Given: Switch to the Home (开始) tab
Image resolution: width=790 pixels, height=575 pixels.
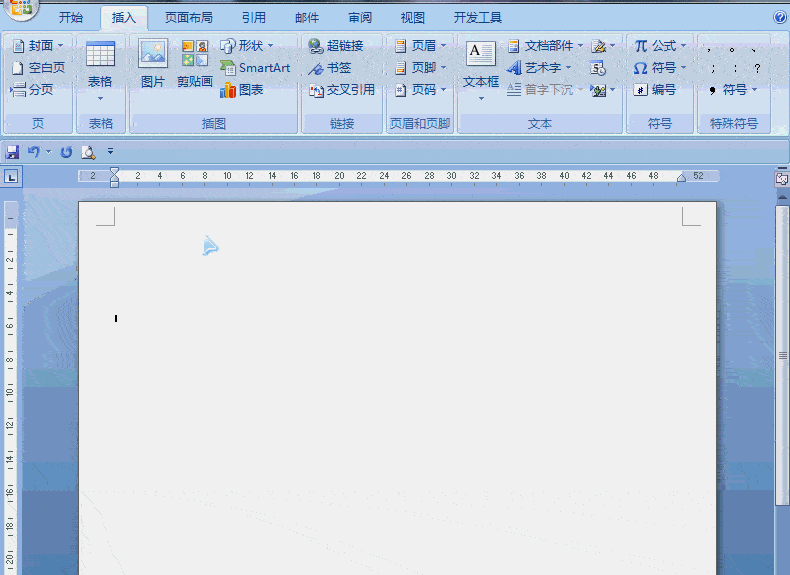Looking at the screenshot, I should (71, 18).
